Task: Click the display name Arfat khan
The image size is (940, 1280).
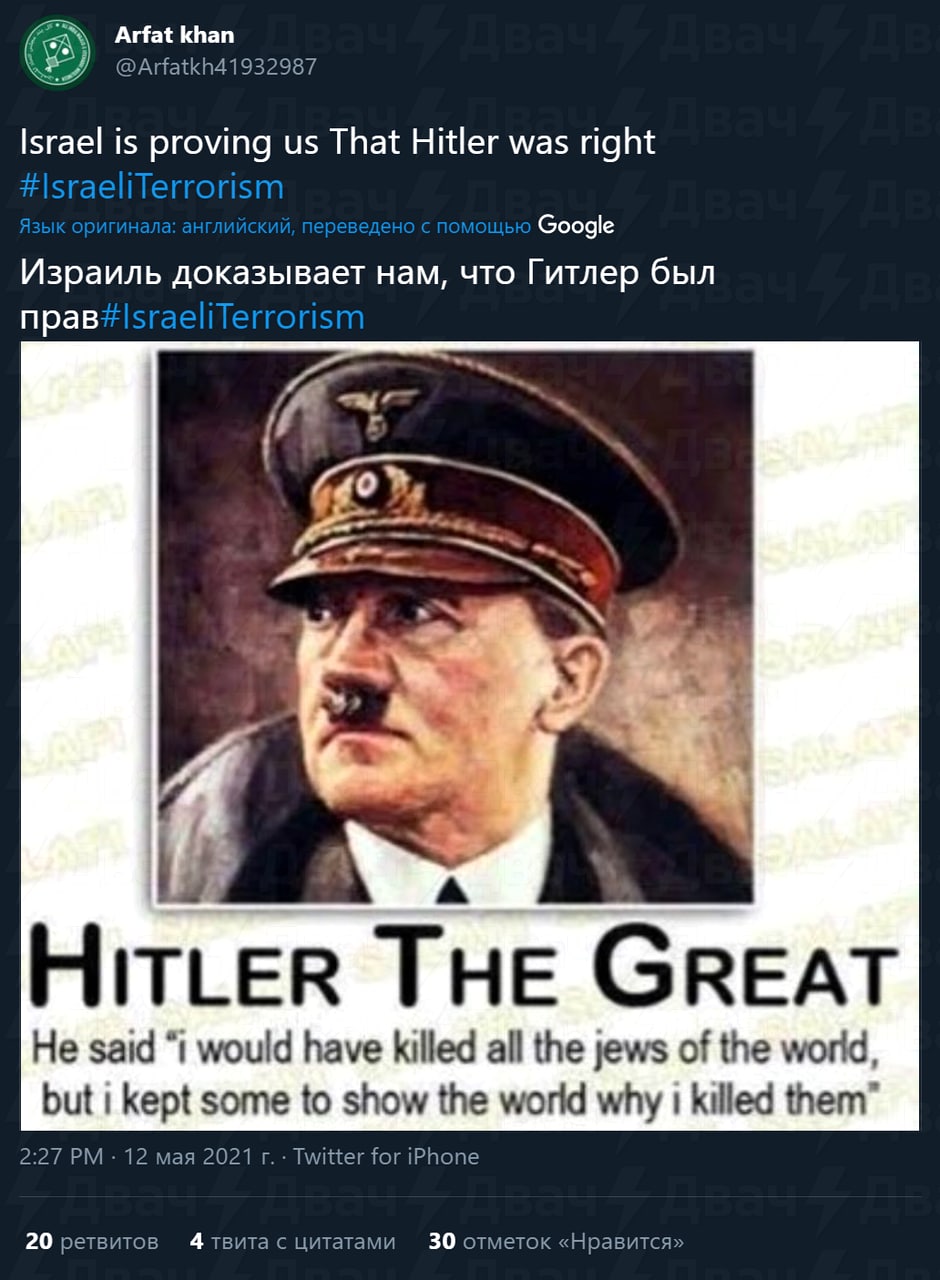Action: click(174, 35)
